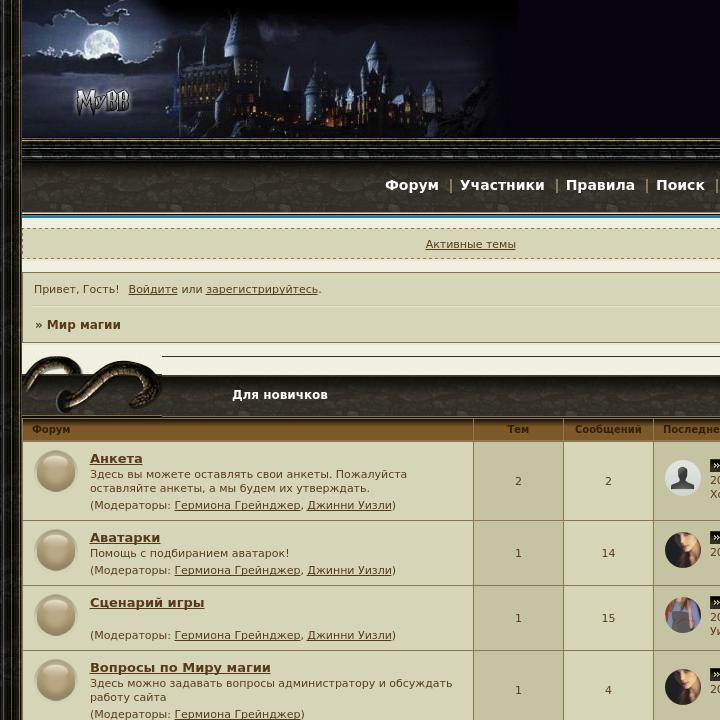Open the Форум menu item

click(412, 185)
